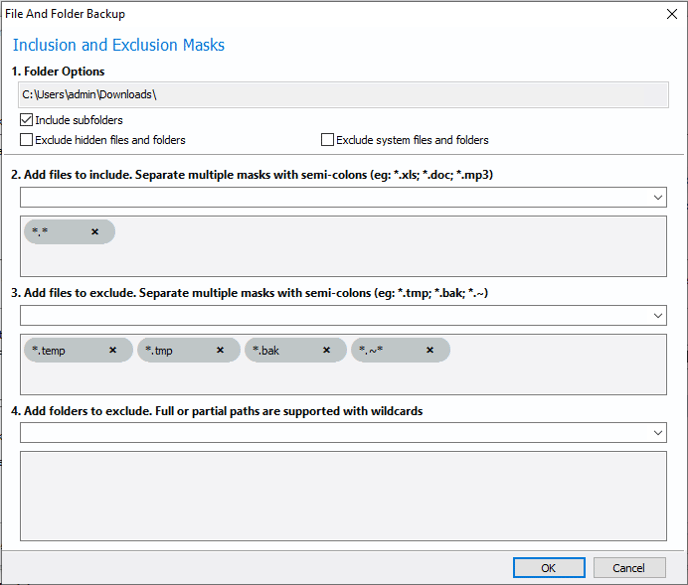This screenshot has width=688, height=585.
Task: Expand the files to exclude dropdown
Action: click(x=658, y=316)
